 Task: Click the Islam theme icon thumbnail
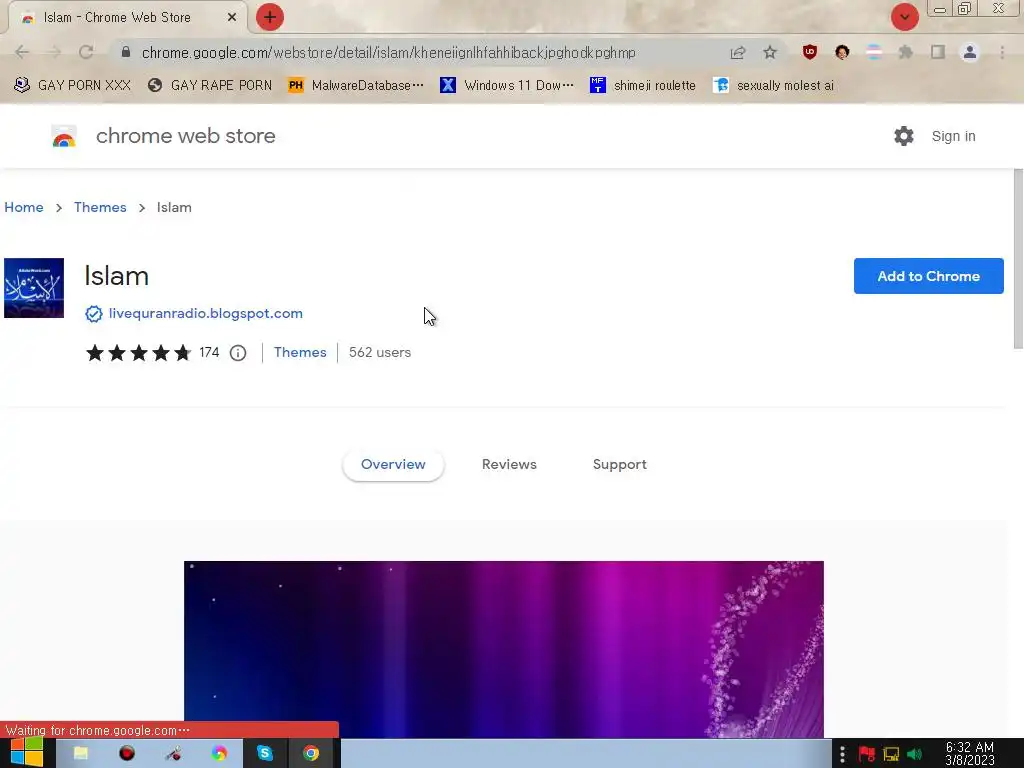point(34,288)
